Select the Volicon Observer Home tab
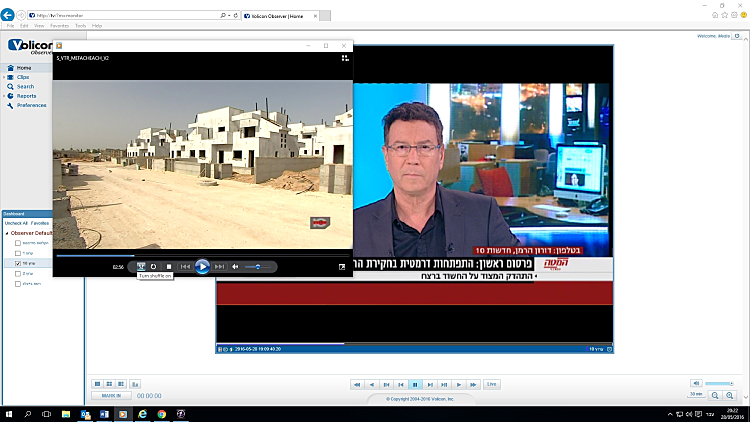The width and height of the screenshot is (750, 422). pyautogui.click(x=280, y=16)
